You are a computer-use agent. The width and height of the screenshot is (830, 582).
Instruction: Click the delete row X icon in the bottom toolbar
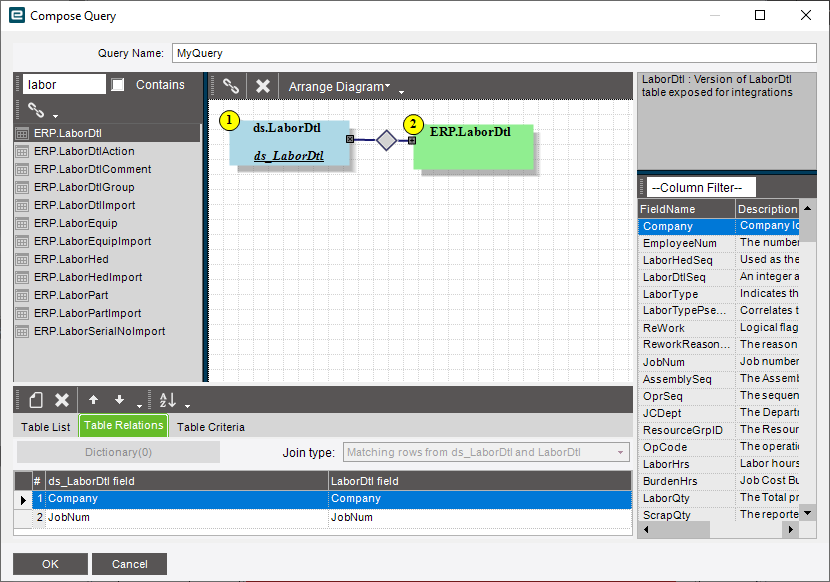coord(62,400)
